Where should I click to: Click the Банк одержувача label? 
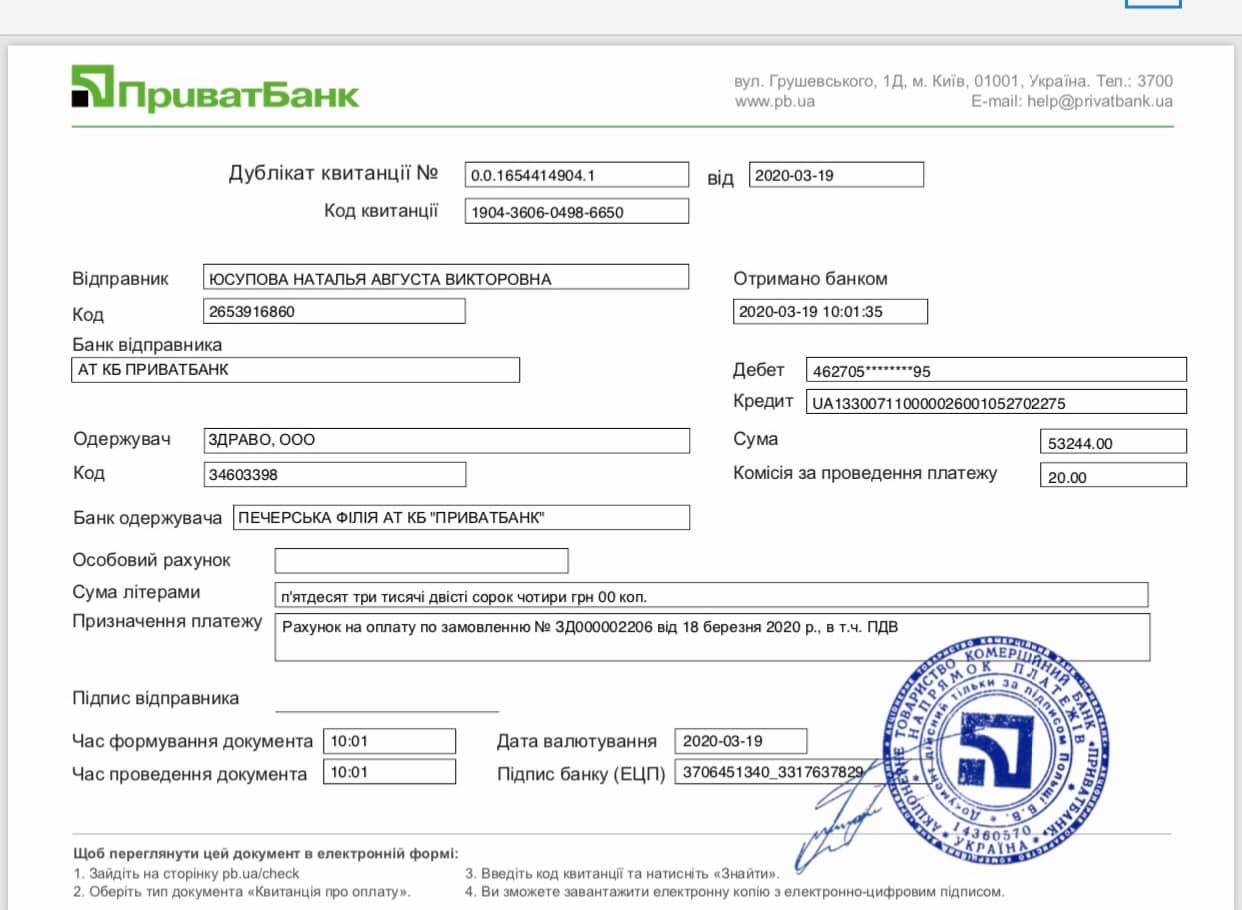(x=147, y=518)
